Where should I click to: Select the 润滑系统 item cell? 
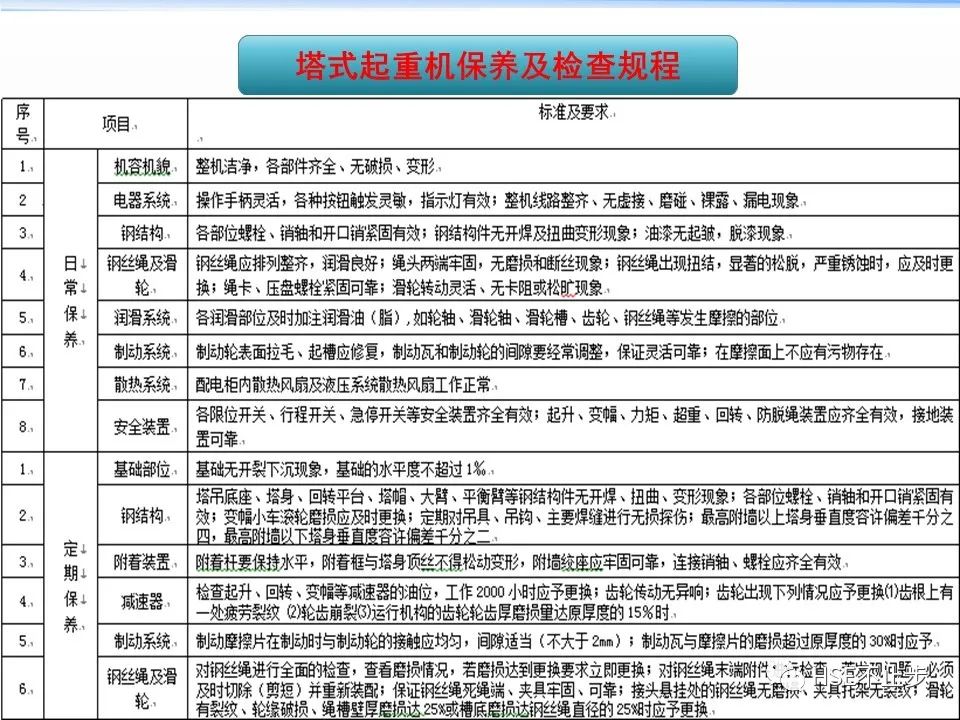point(143,317)
